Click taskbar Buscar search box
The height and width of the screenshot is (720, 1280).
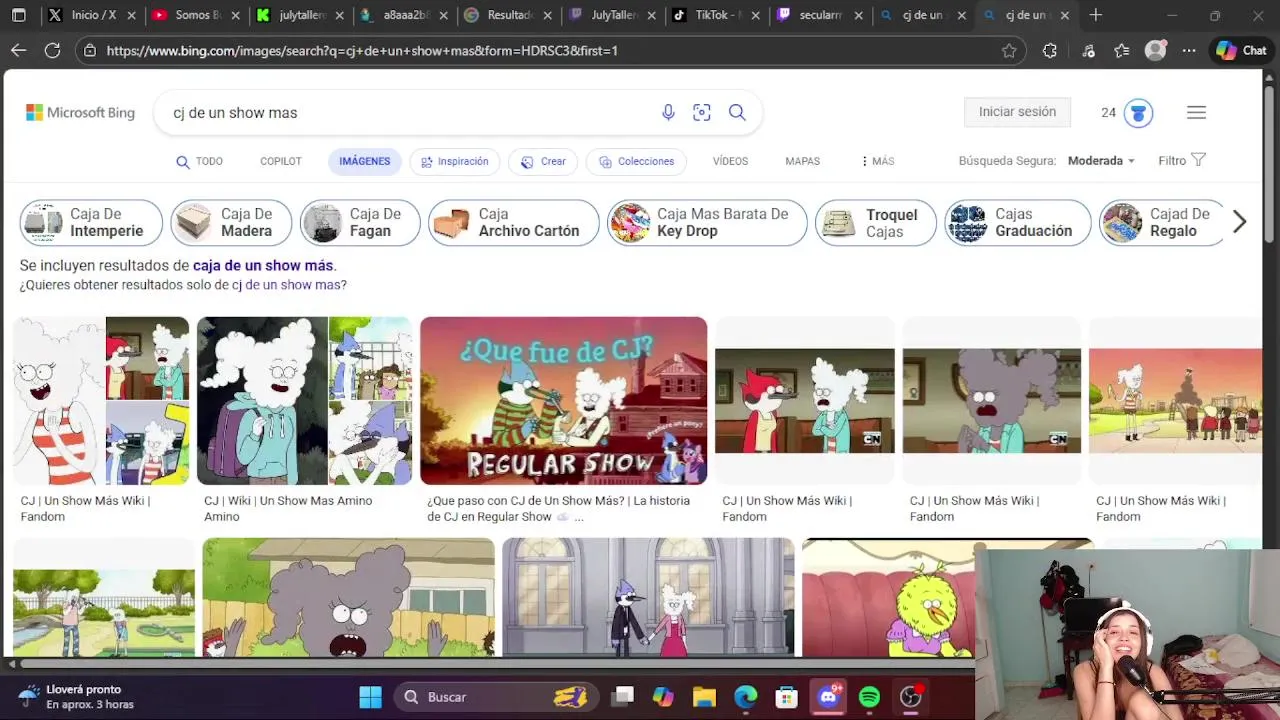pyautogui.click(x=495, y=697)
